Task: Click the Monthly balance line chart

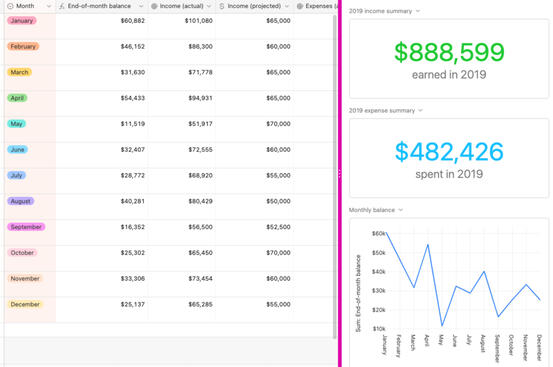Action: click(449, 291)
